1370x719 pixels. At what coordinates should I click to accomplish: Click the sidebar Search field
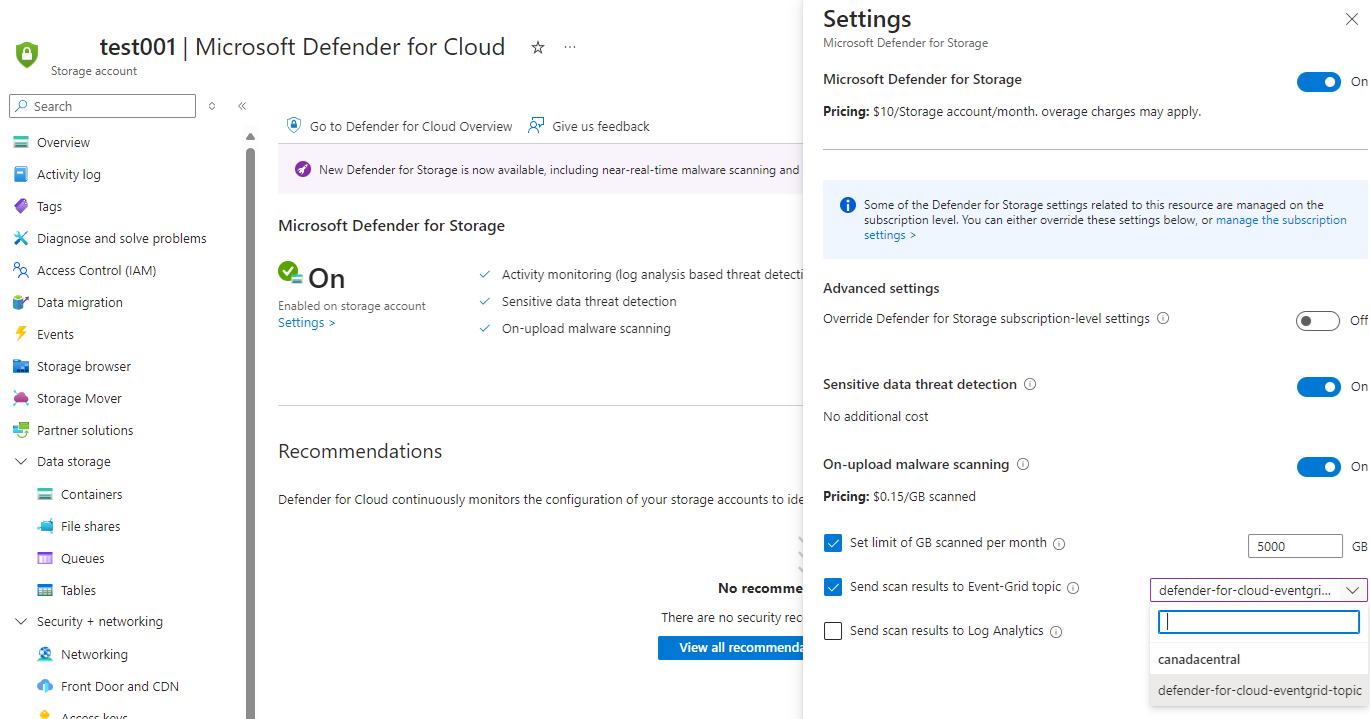pyautogui.click(x=102, y=106)
